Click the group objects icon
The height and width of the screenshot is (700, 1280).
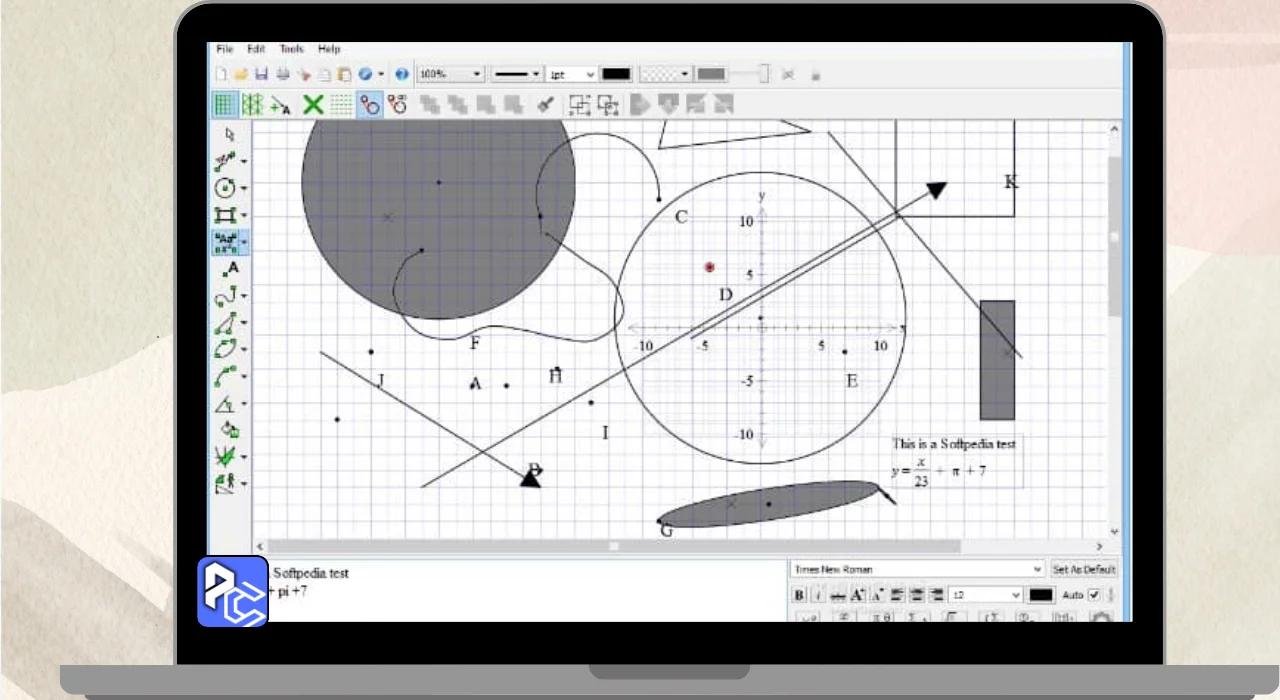(579, 103)
